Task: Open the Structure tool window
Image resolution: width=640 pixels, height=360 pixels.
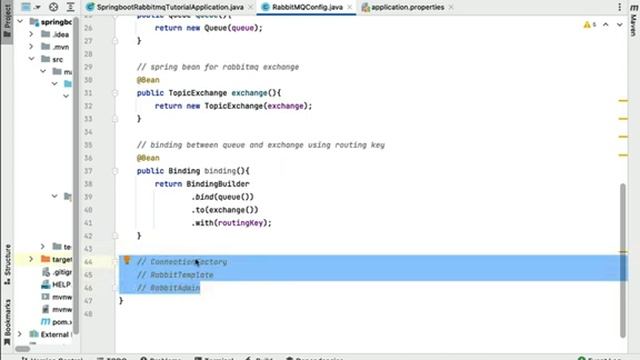Action: 7,264
